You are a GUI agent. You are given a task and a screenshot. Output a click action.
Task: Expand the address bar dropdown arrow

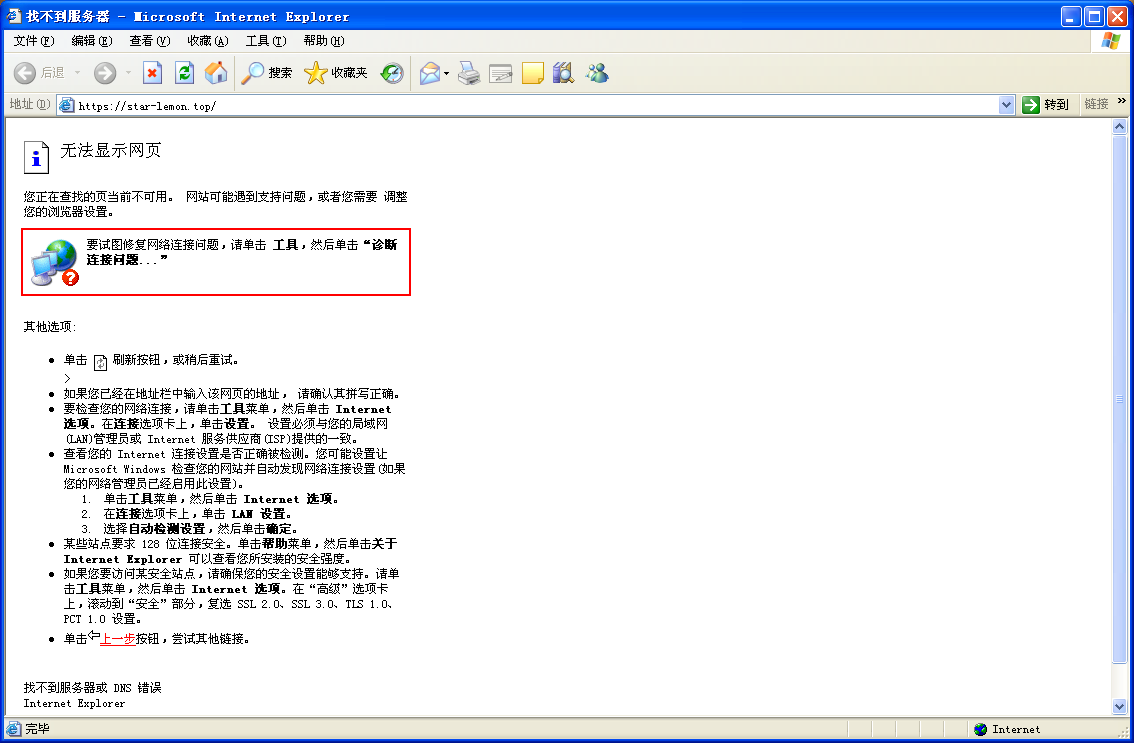click(1006, 106)
